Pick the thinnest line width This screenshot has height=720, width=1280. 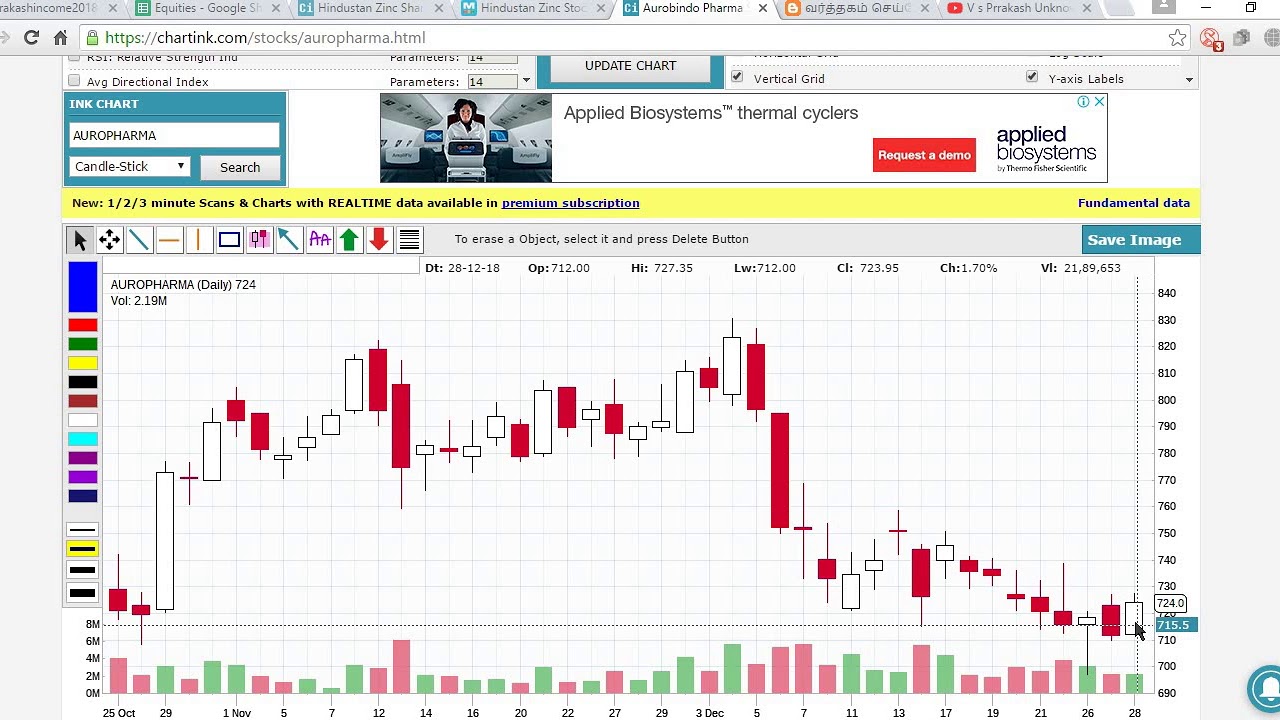[83, 530]
